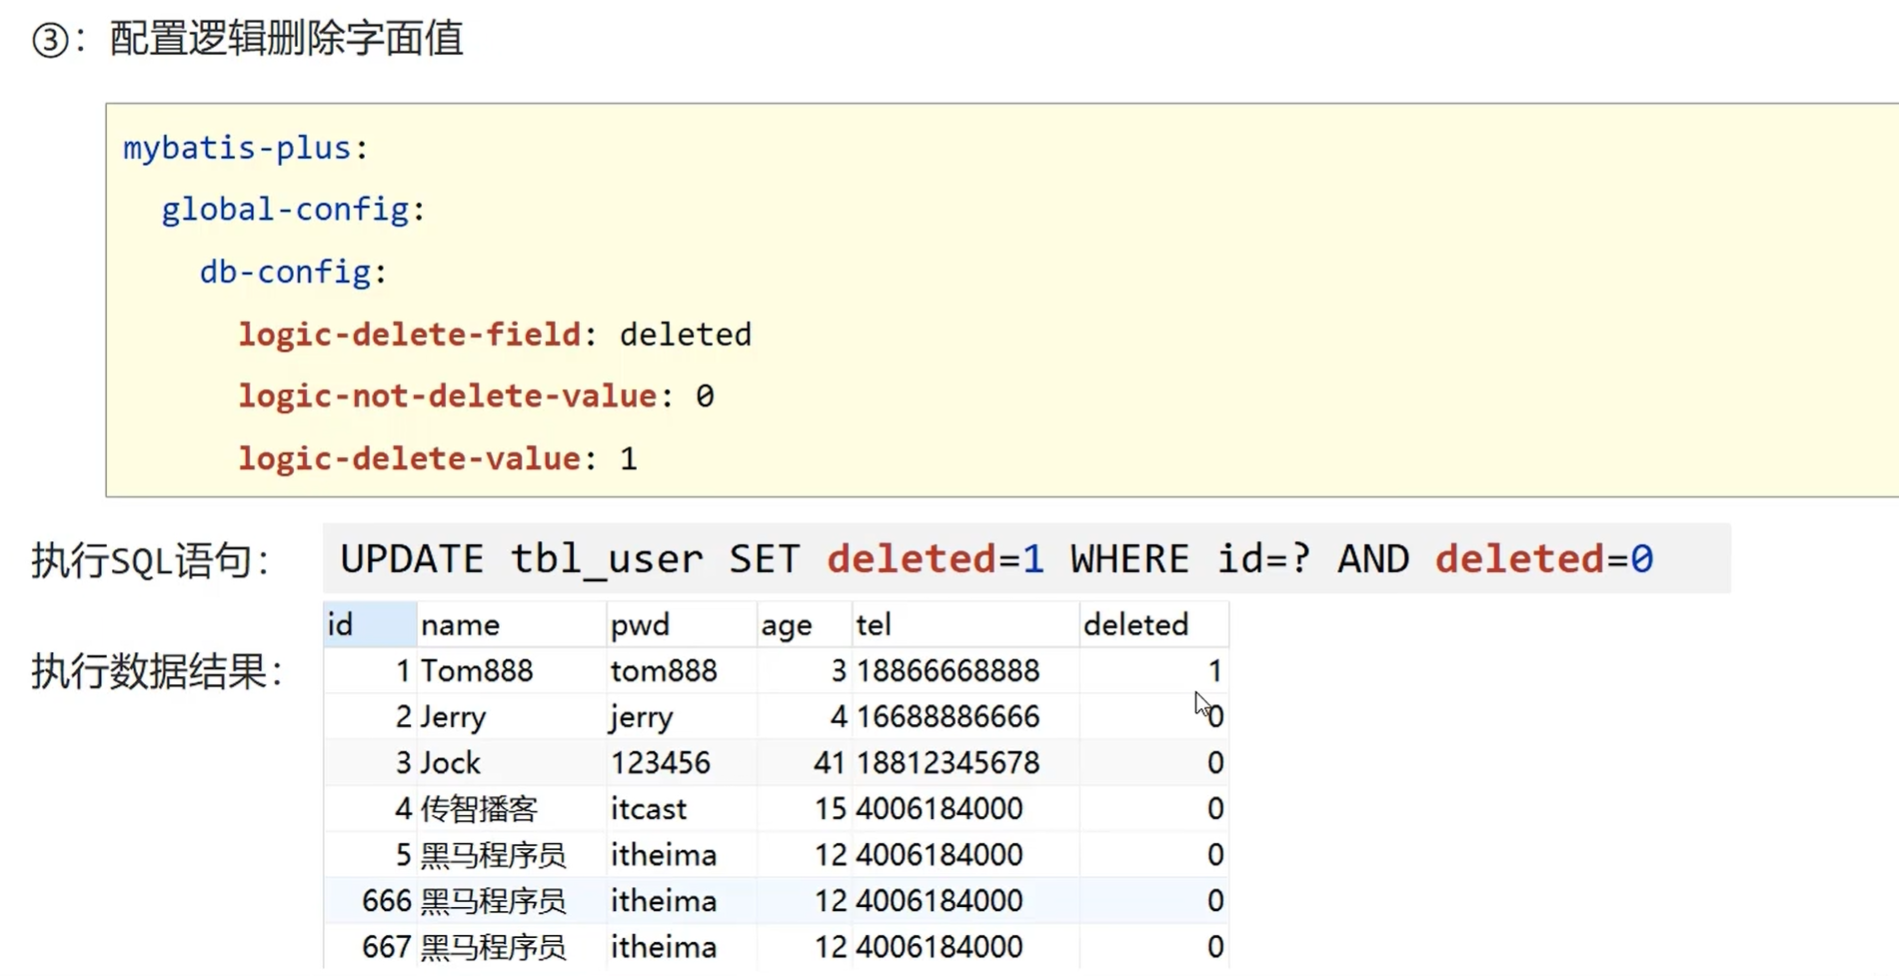Select the global-config key line
The width and height of the screenshot is (1899, 976).
coord(293,210)
